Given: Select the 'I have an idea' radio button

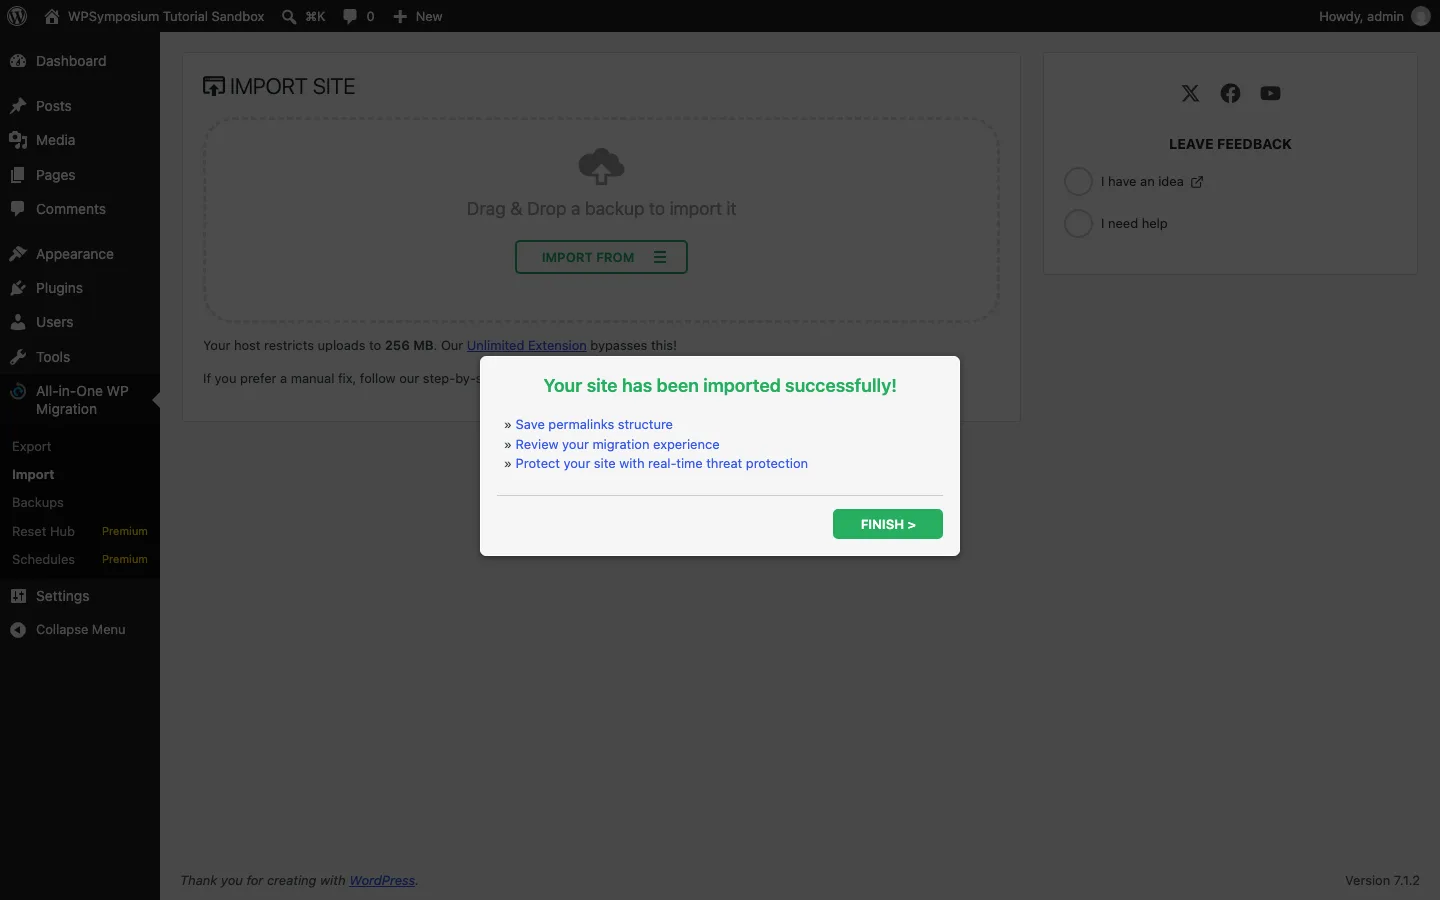Looking at the screenshot, I should click(1078, 181).
